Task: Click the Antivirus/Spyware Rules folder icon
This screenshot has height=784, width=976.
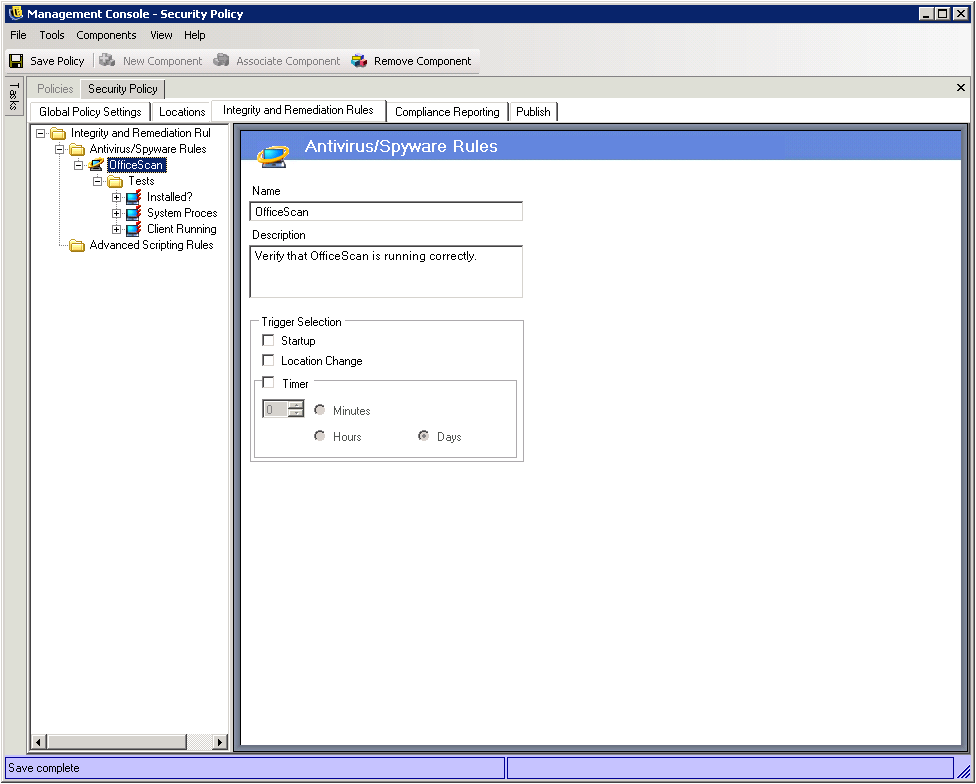Action: point(77,149)
